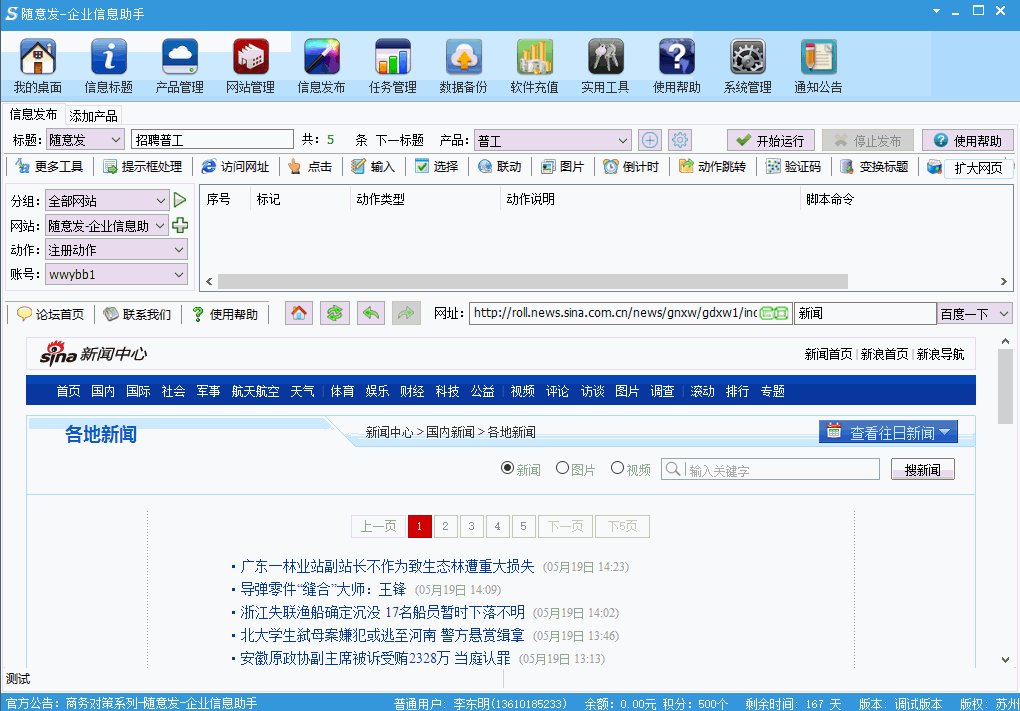Add a 点击 click action

(310, 167)
